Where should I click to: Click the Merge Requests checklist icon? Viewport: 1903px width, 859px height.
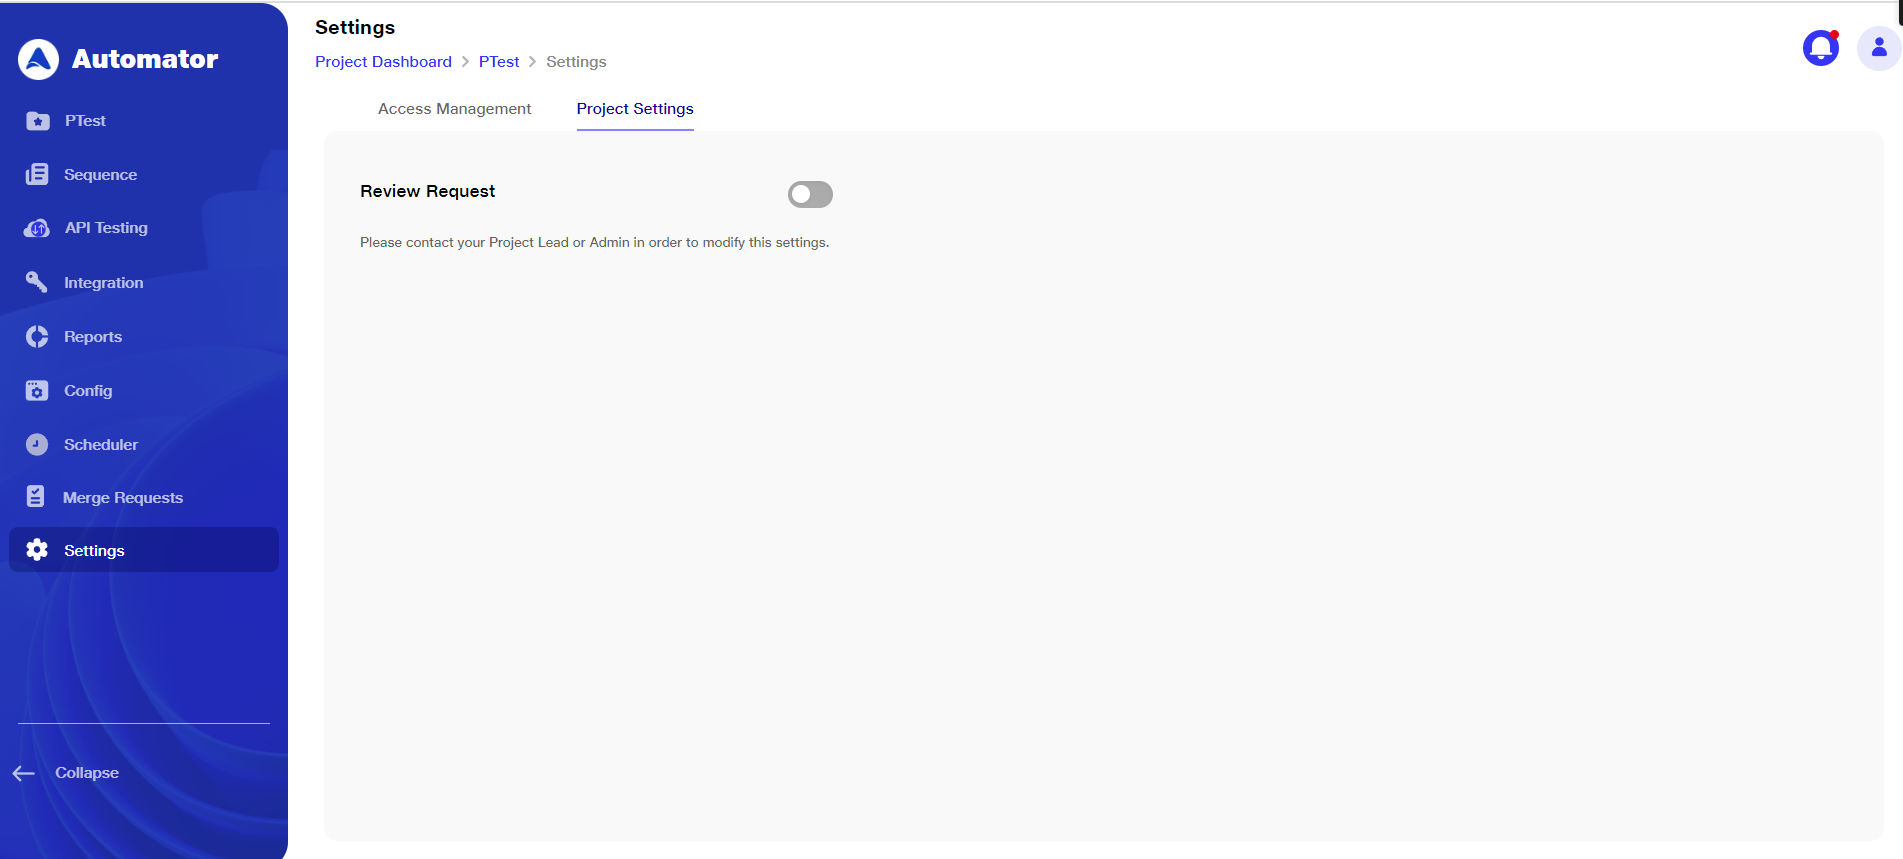[x=36, y=497]
